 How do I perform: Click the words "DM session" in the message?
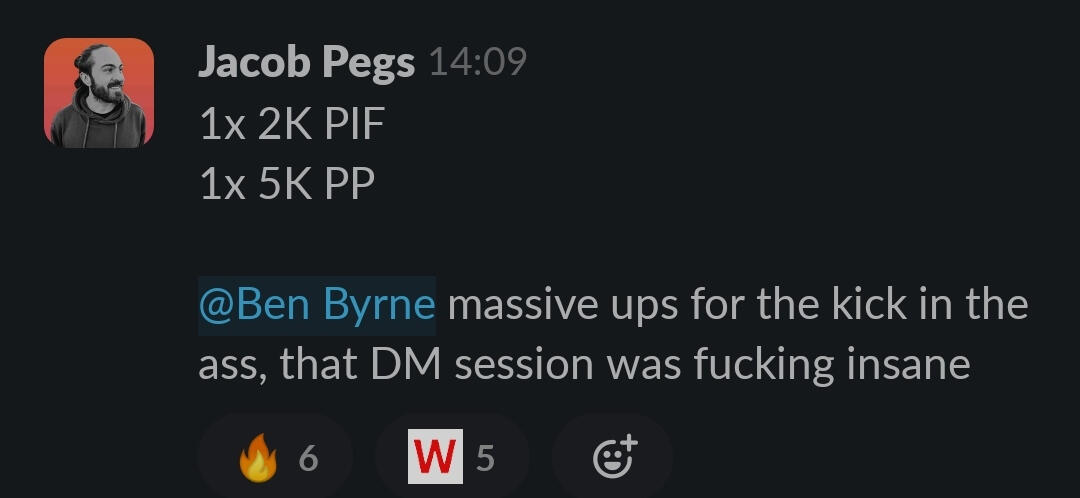(x=482, y=366)
